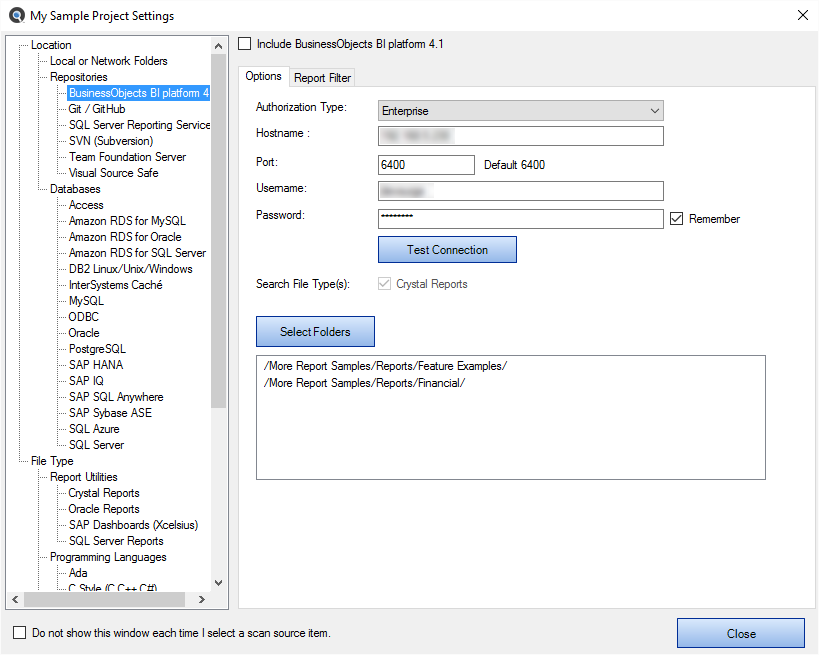Check 'Do not show this window' option
Viewport: 819px width, 655px height.
19,633
